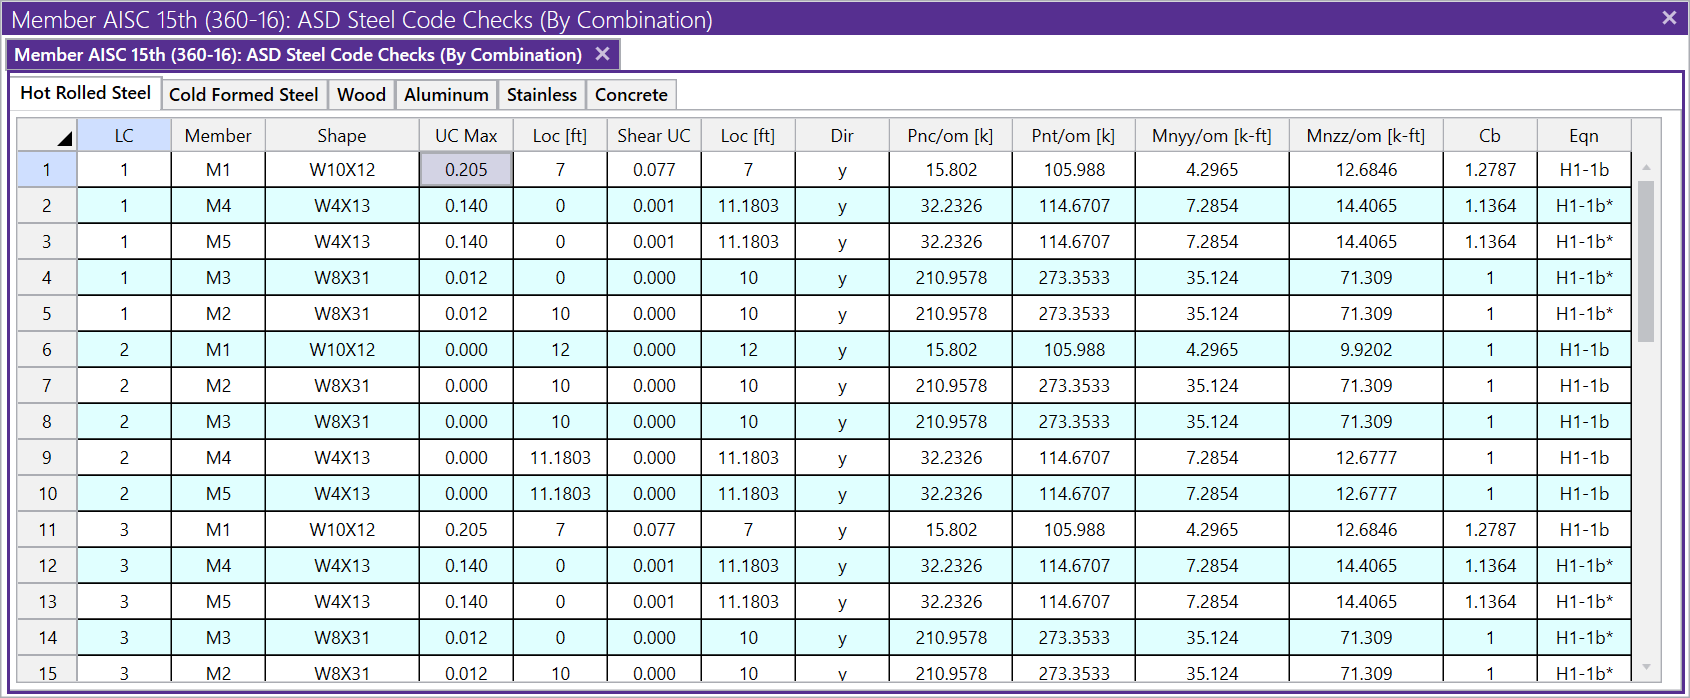Select row header 1
This screenshot has height=698, width=1690.
47,170
